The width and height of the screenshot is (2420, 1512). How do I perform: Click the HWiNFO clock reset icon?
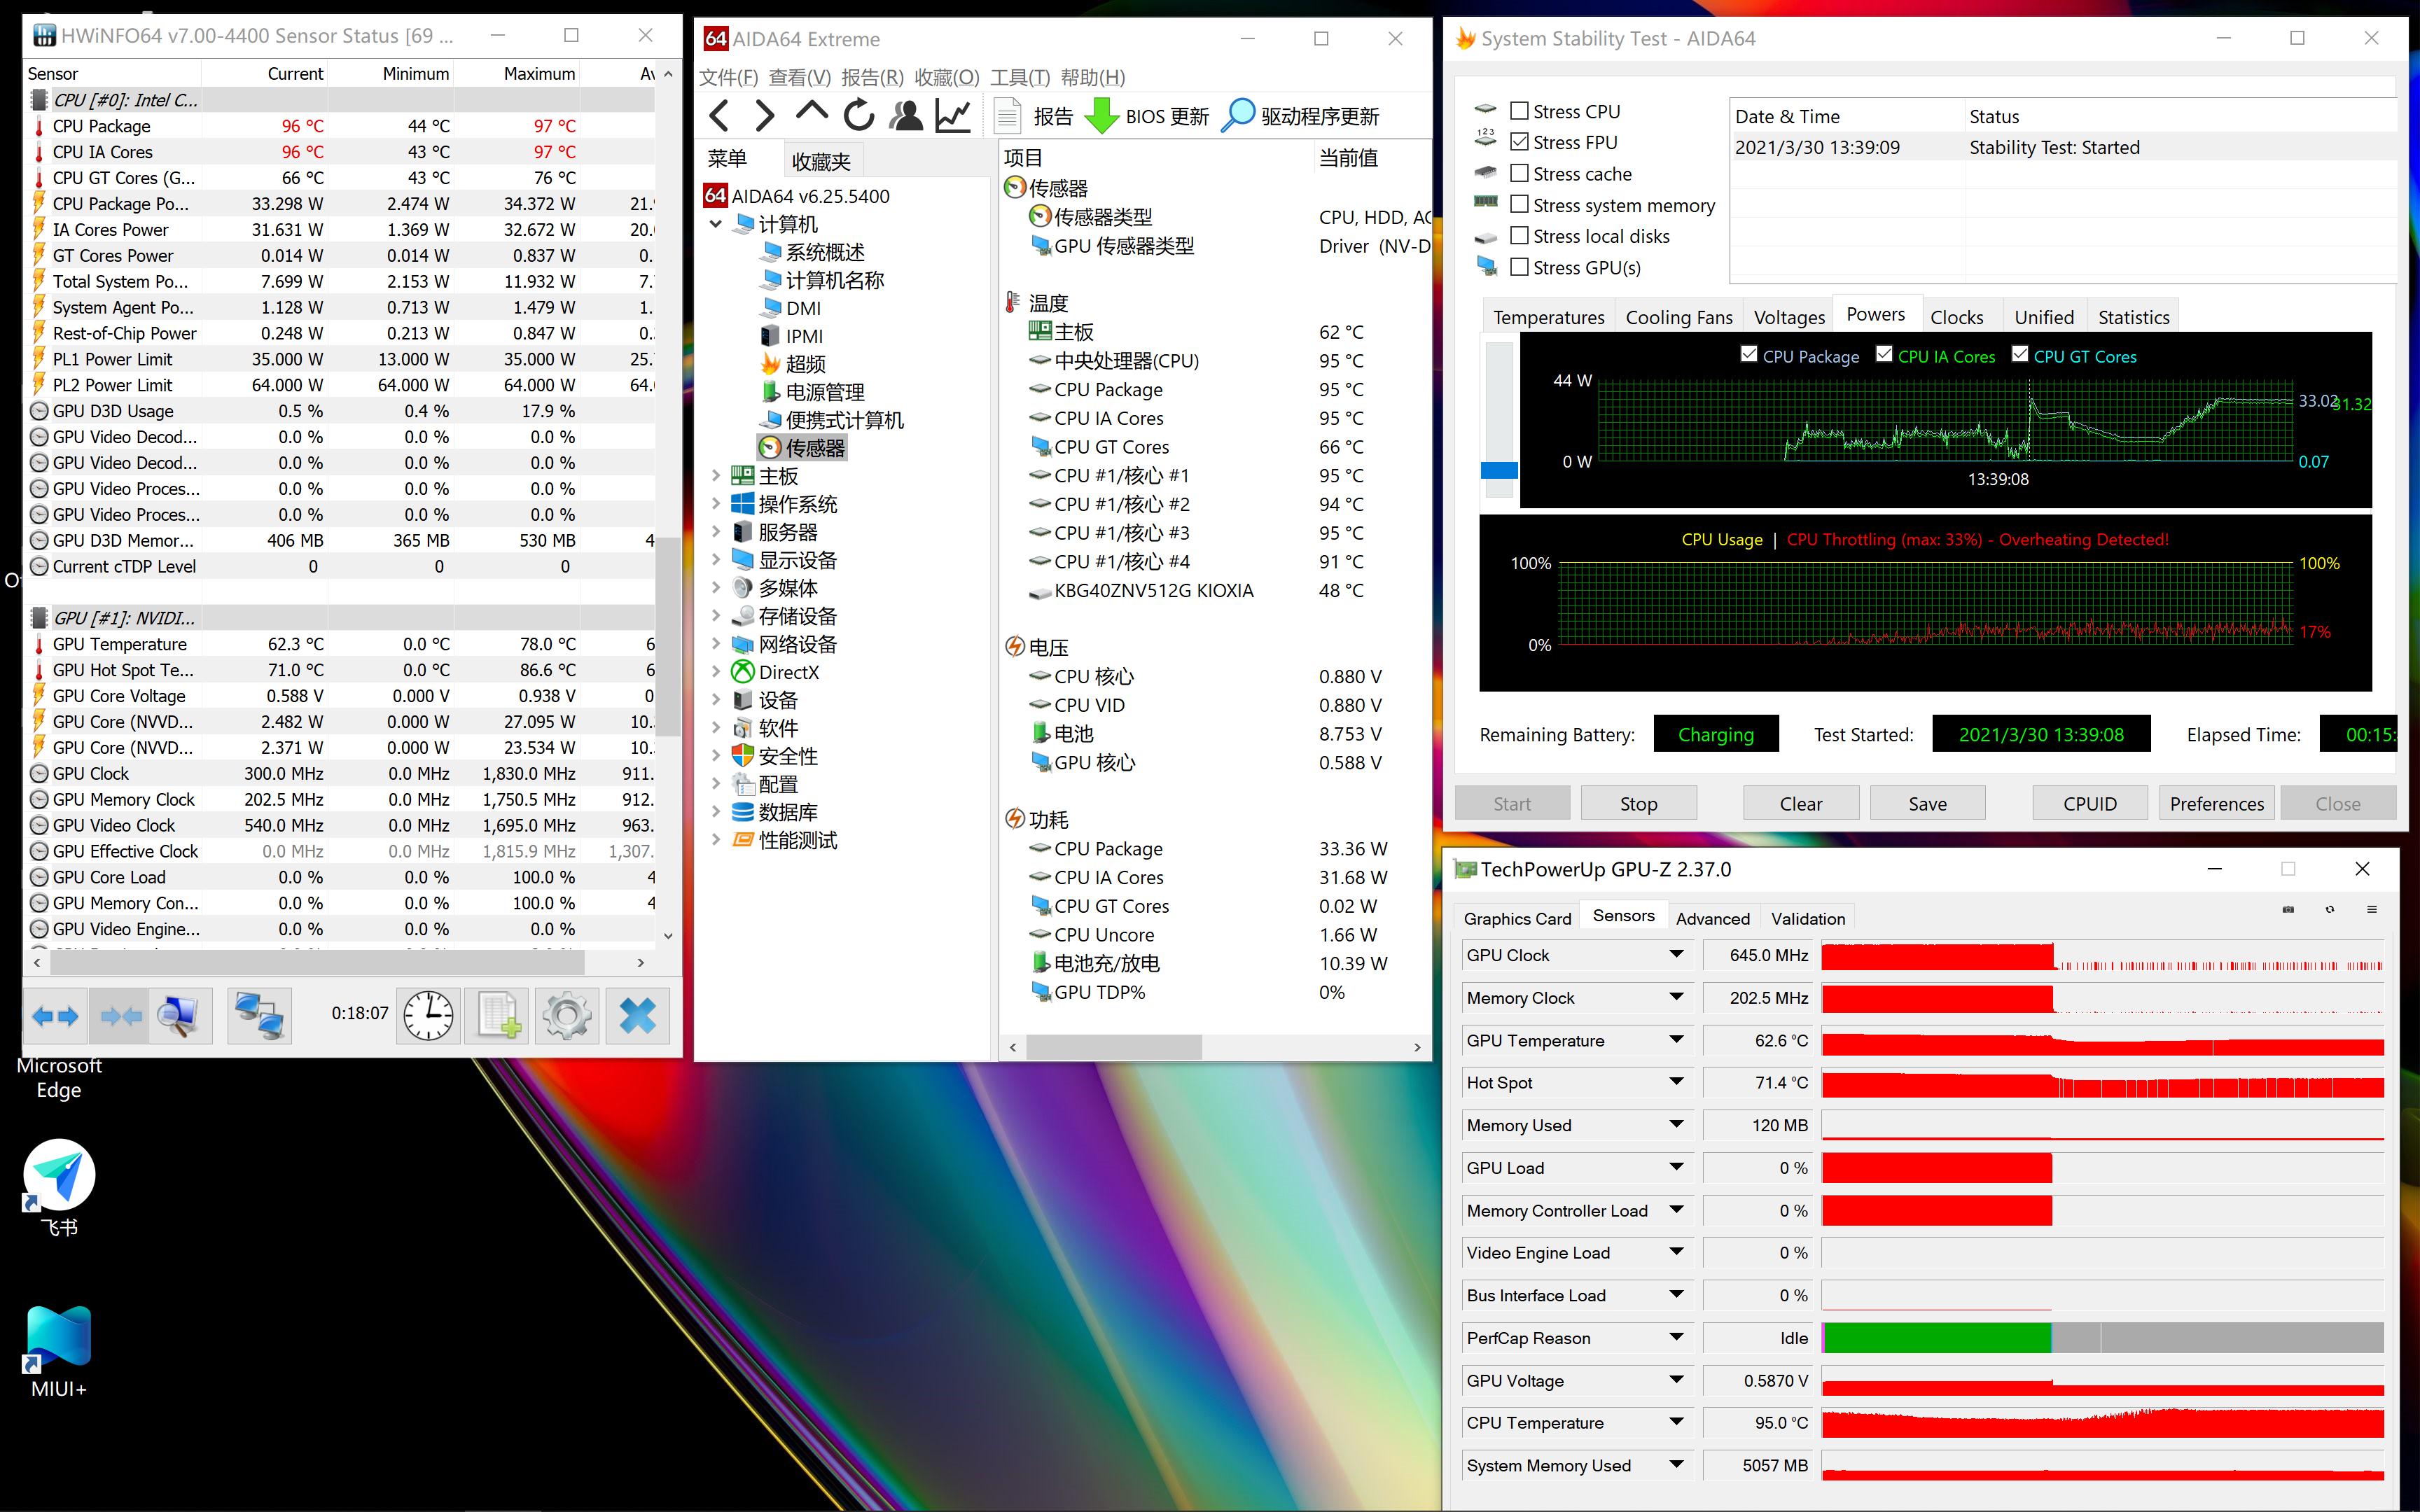click(429, 1016)
